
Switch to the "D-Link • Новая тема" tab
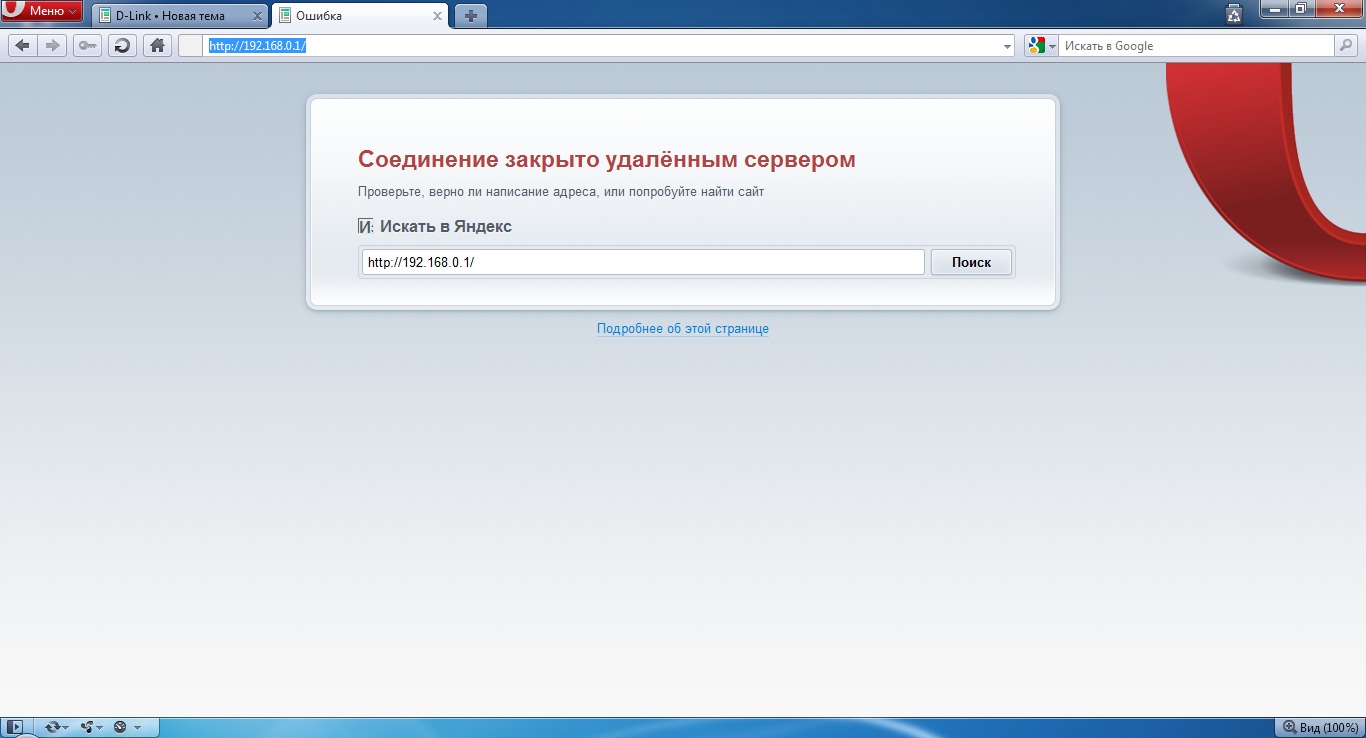coord(175,16)
